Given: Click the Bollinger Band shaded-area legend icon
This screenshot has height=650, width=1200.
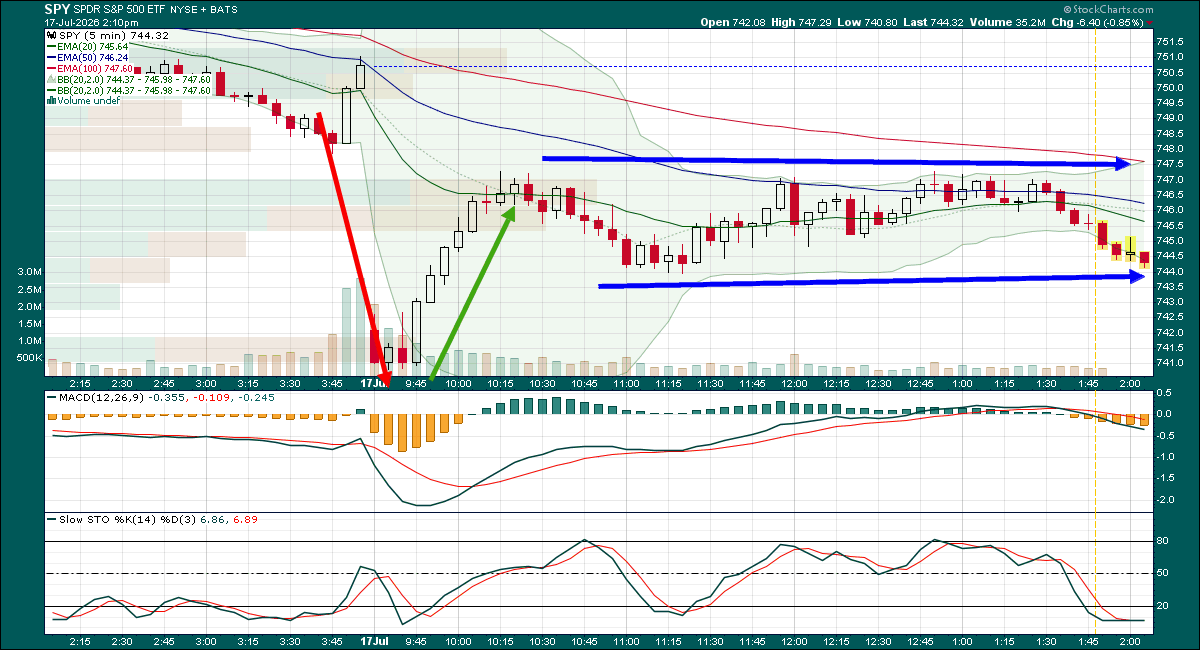Looking at the screenshot, I should [x=51, y=79].
